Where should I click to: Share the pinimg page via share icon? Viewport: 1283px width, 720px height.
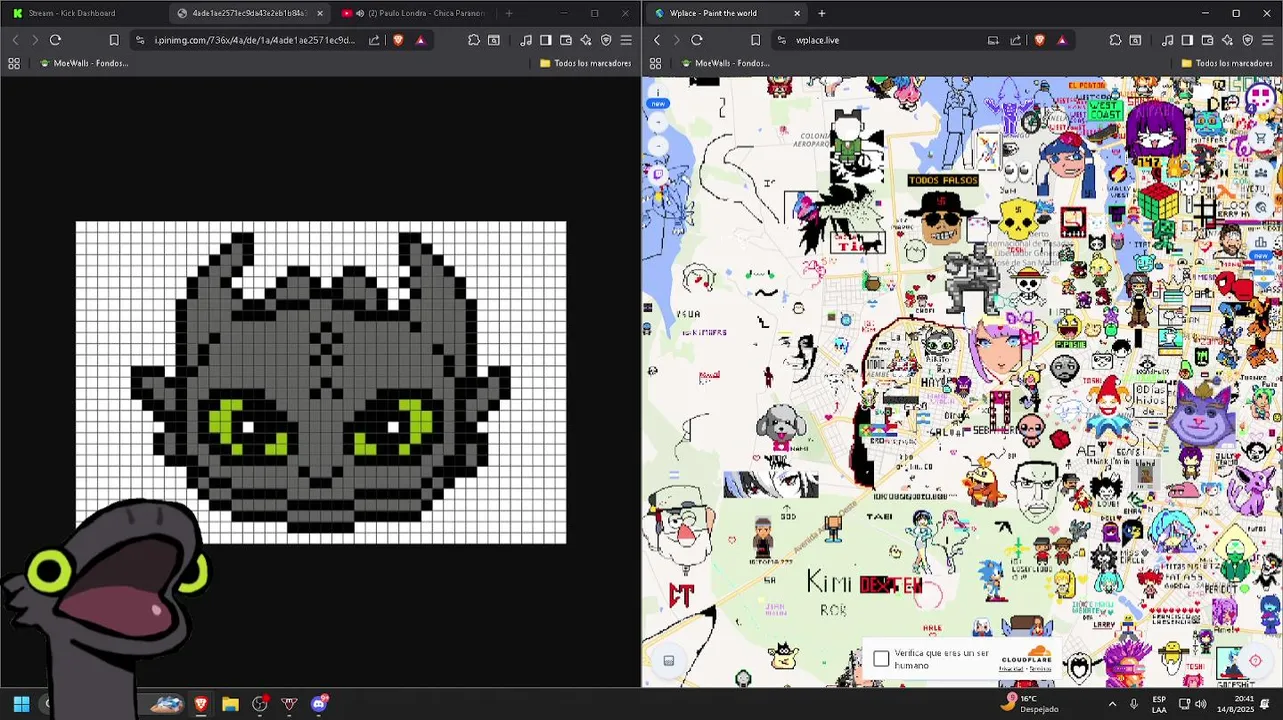374,40
